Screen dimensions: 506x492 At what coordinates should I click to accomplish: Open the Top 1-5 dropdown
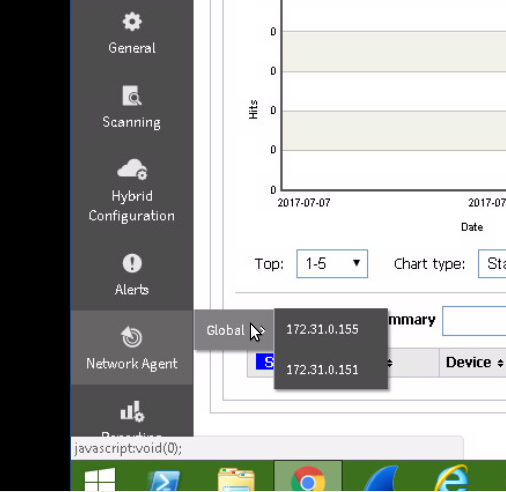click(332, 264)
